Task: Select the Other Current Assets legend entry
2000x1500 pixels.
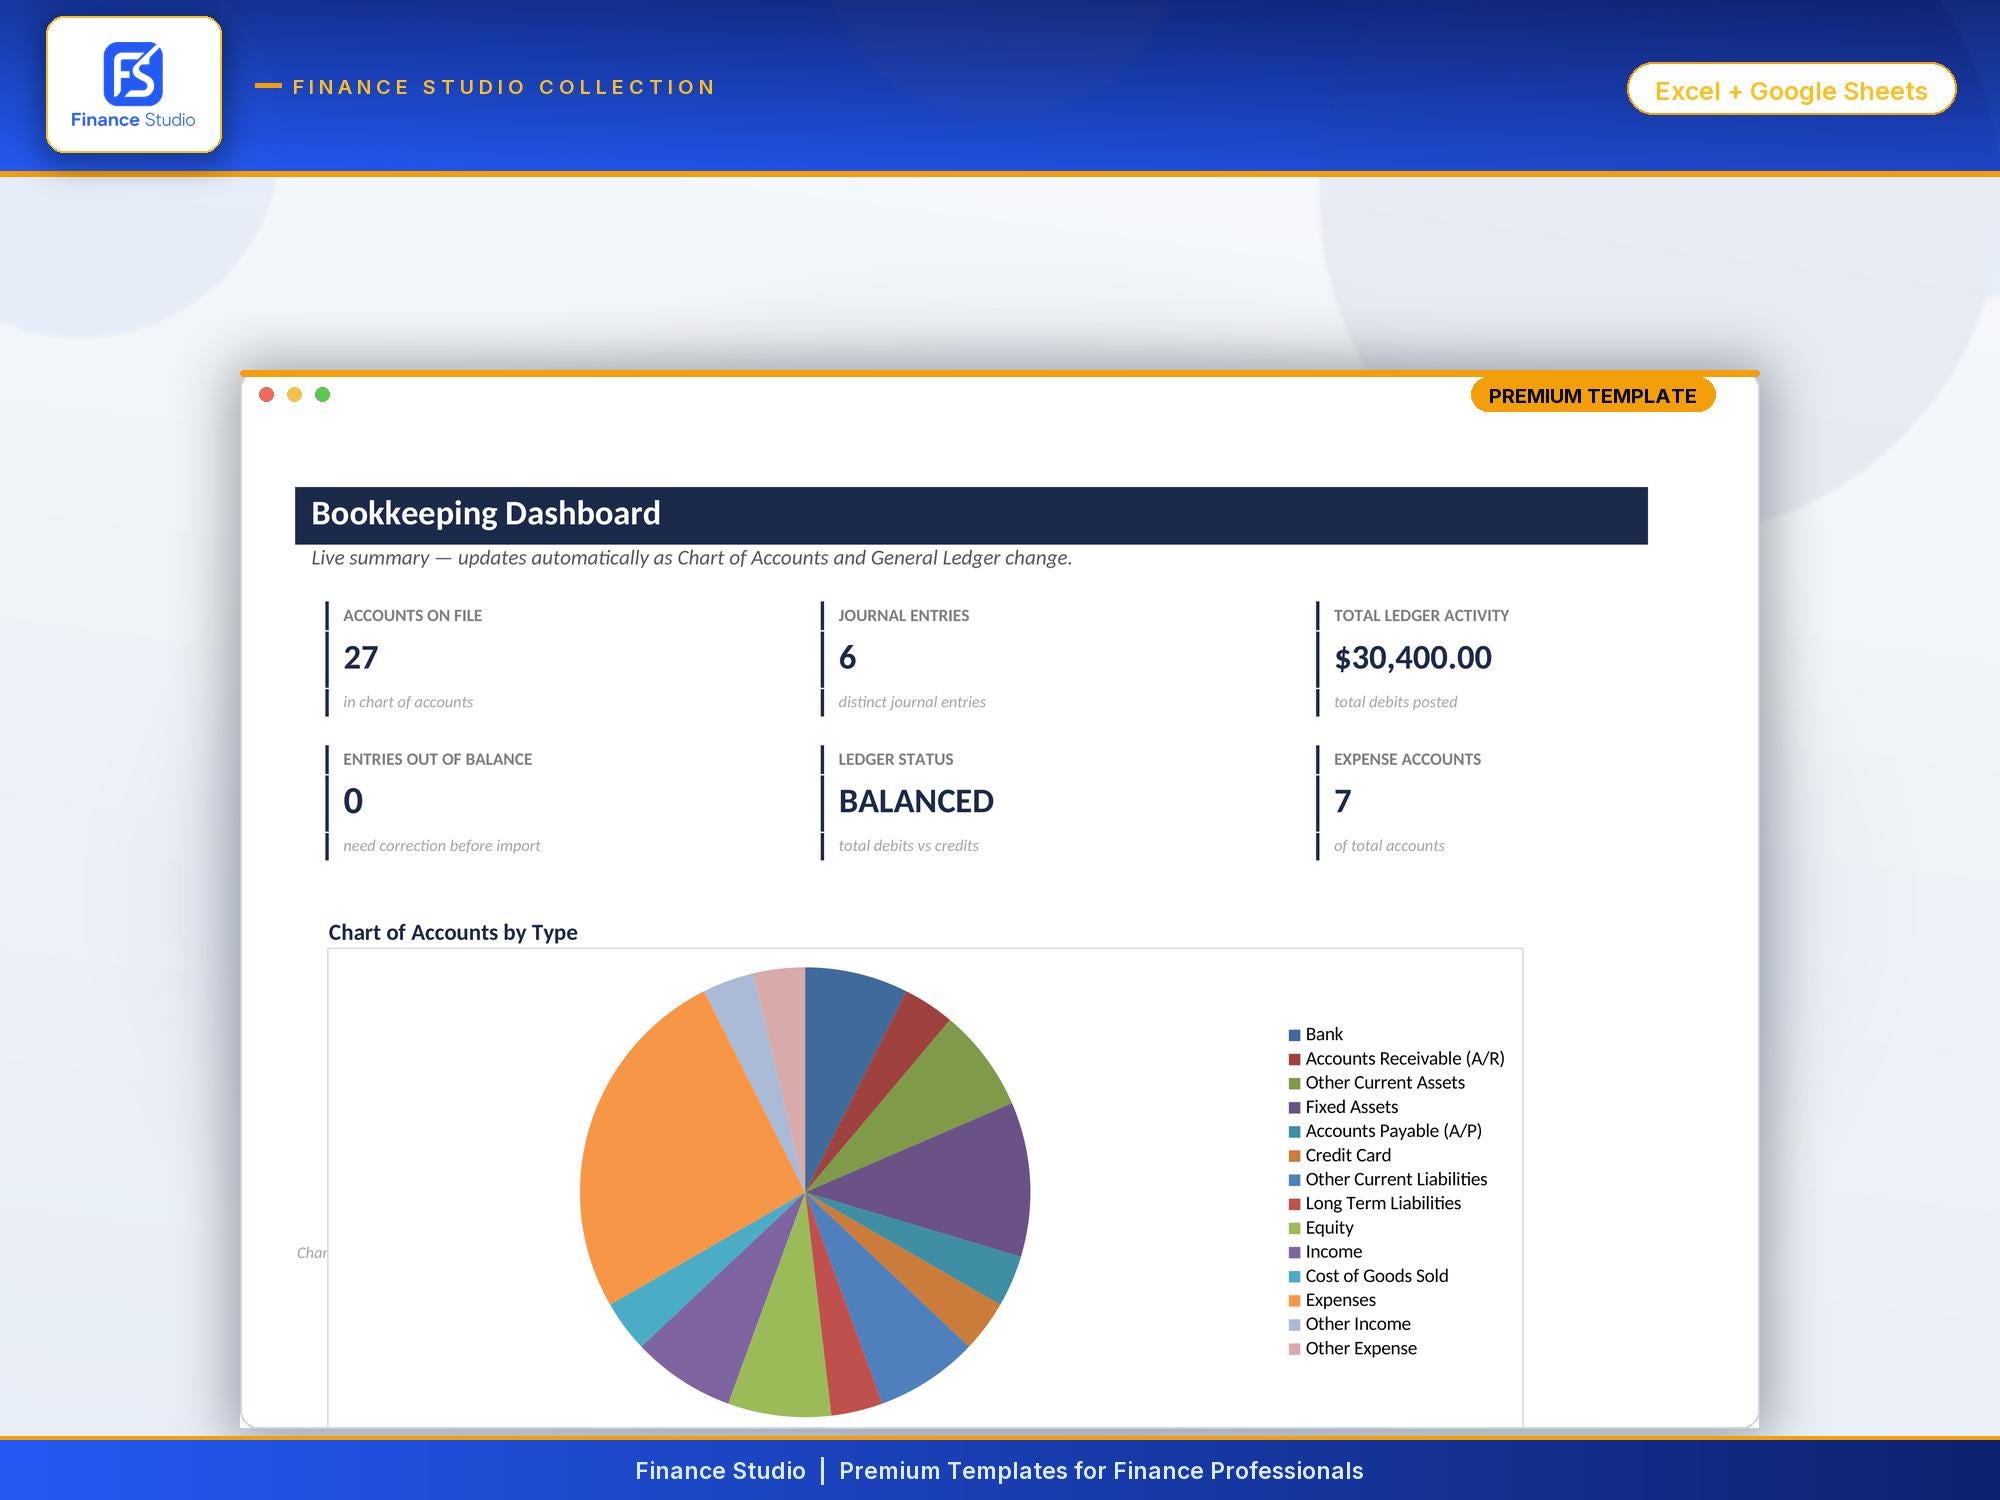Action: click(1376, 1083)
